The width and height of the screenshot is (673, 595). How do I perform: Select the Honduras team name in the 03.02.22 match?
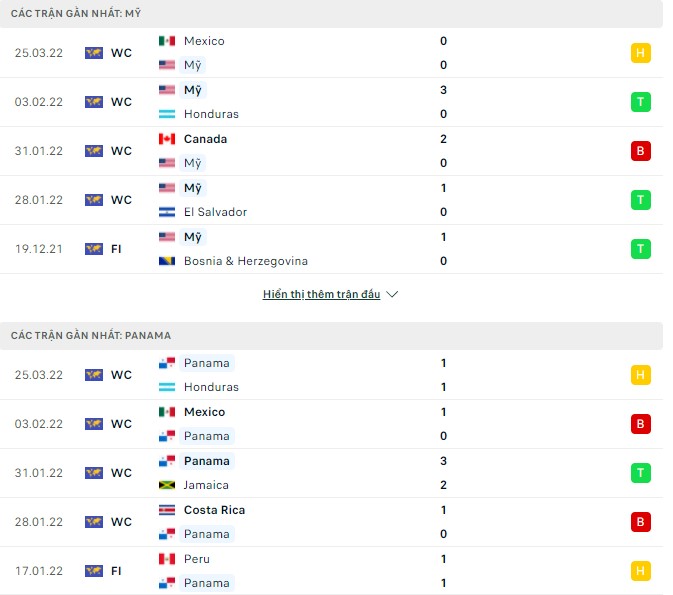click(211, 114)
